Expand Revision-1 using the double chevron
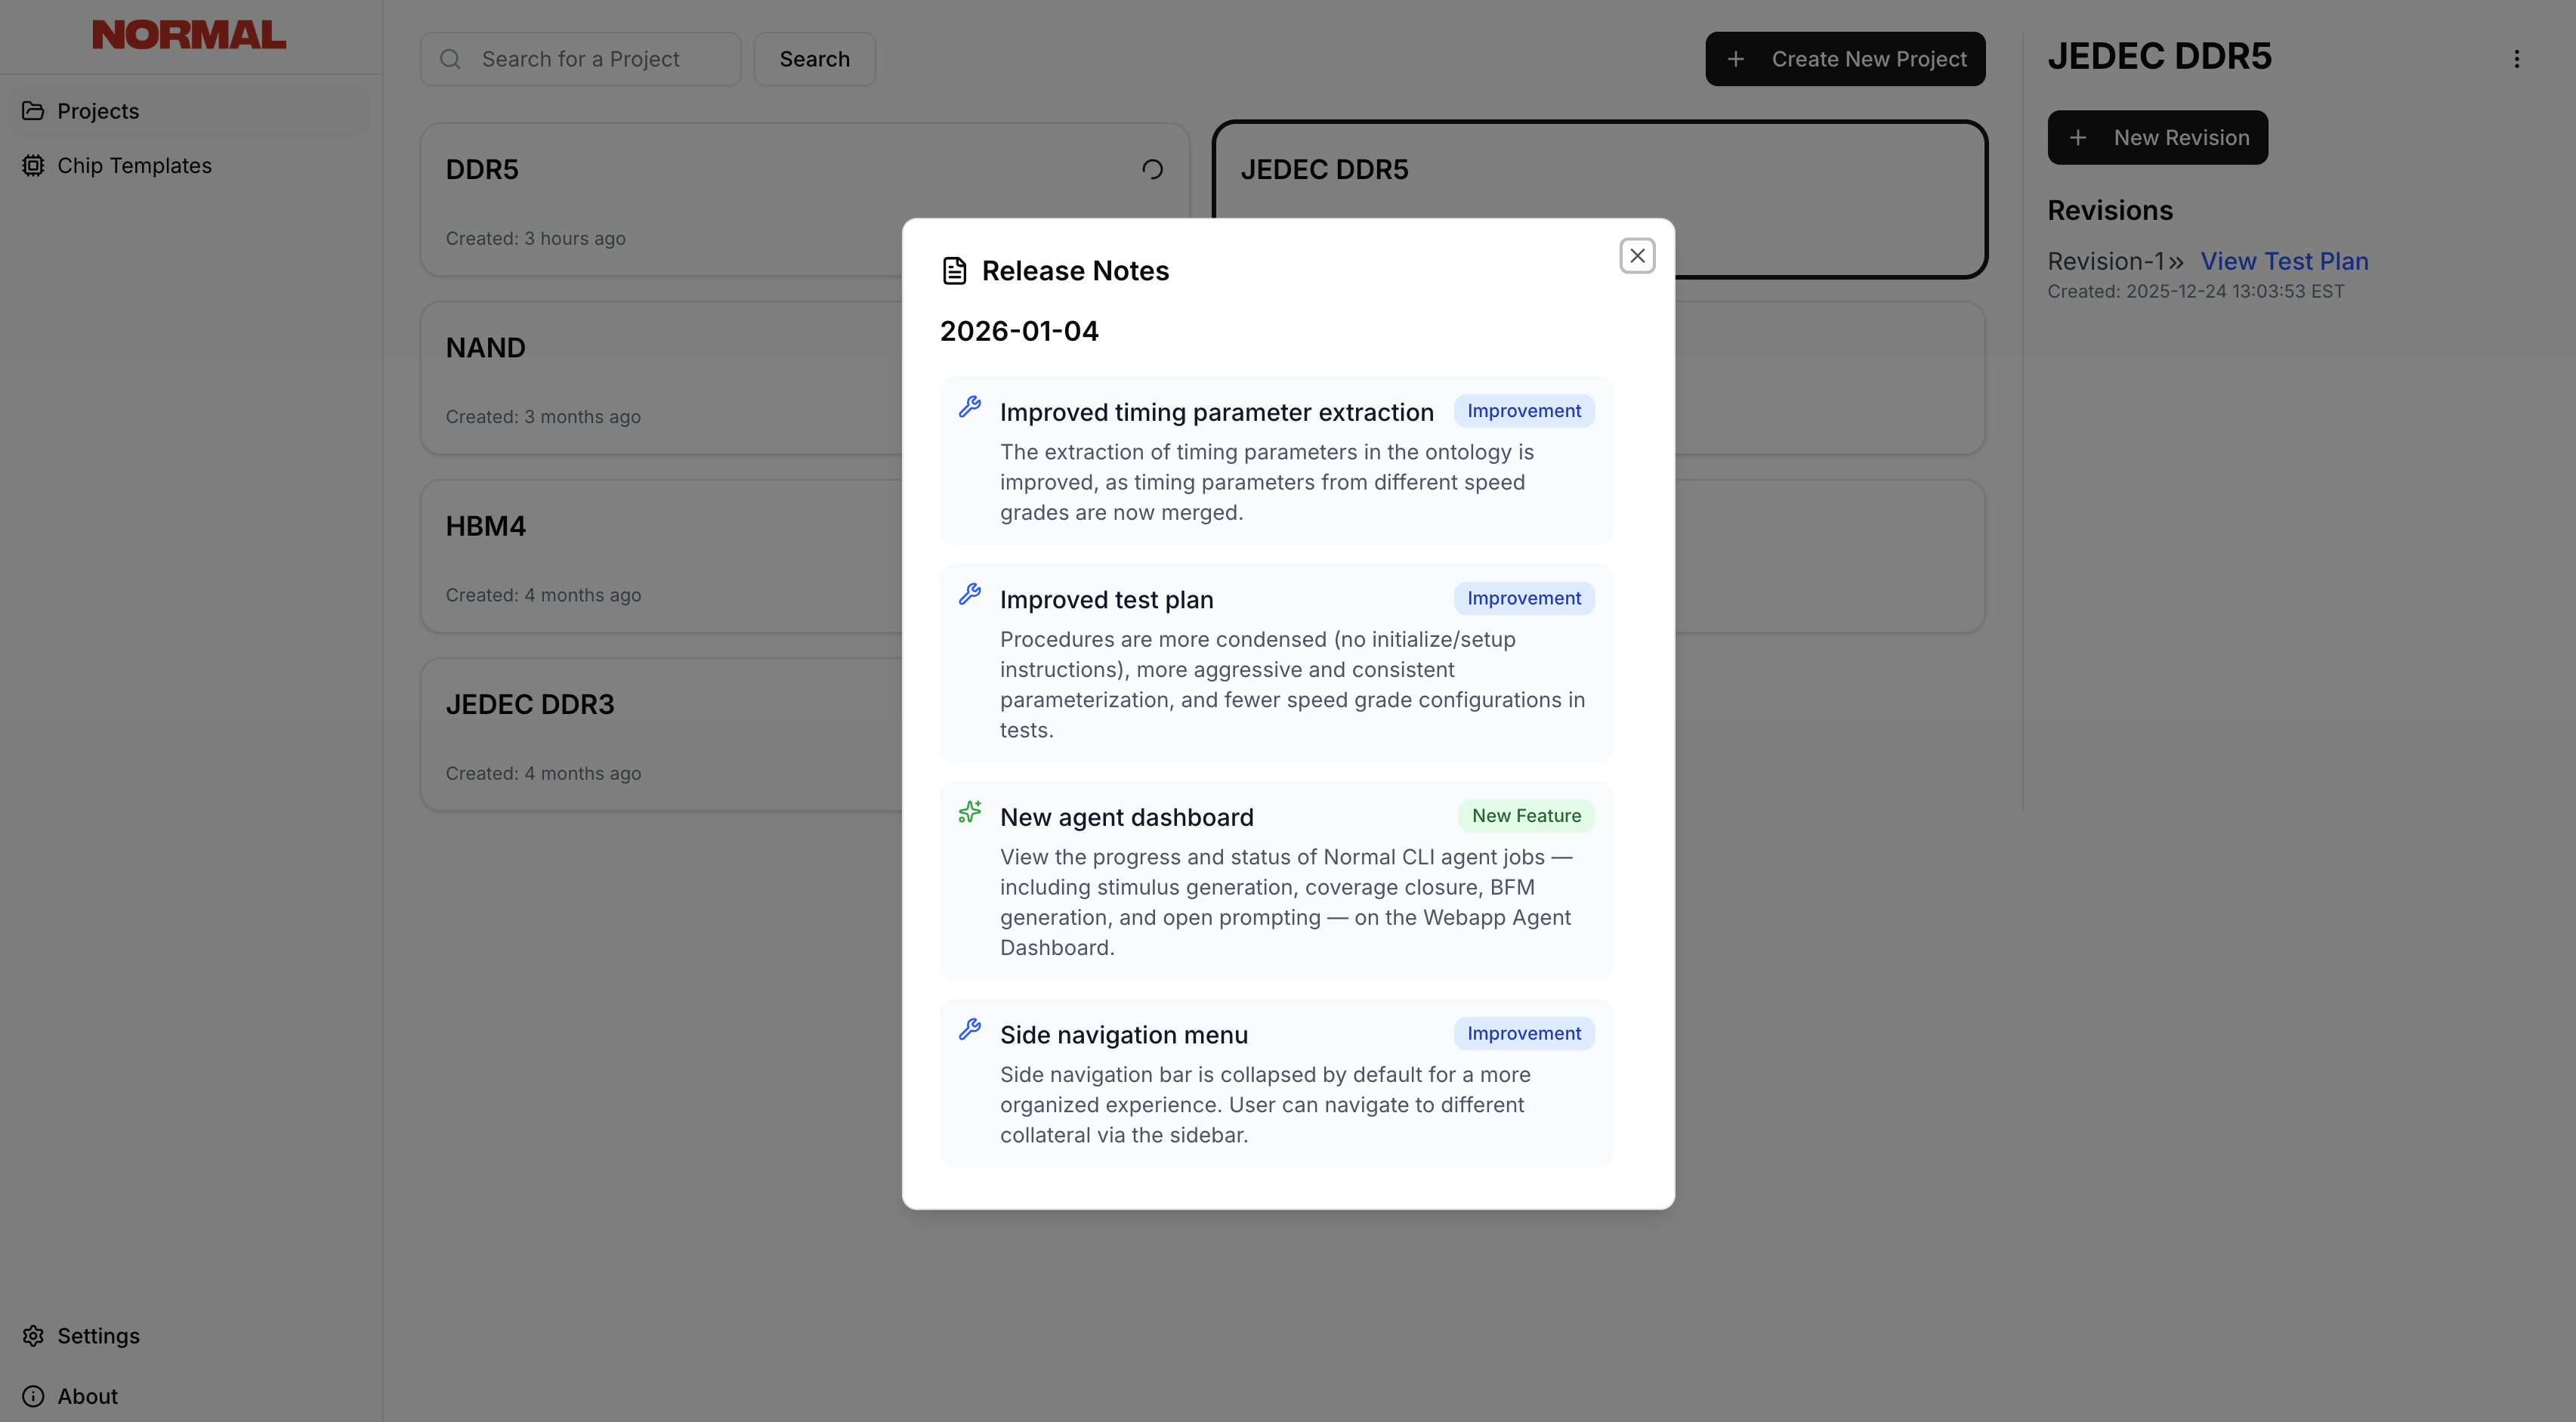This screenshot has width=2576, height=1422. point(2175,261)
